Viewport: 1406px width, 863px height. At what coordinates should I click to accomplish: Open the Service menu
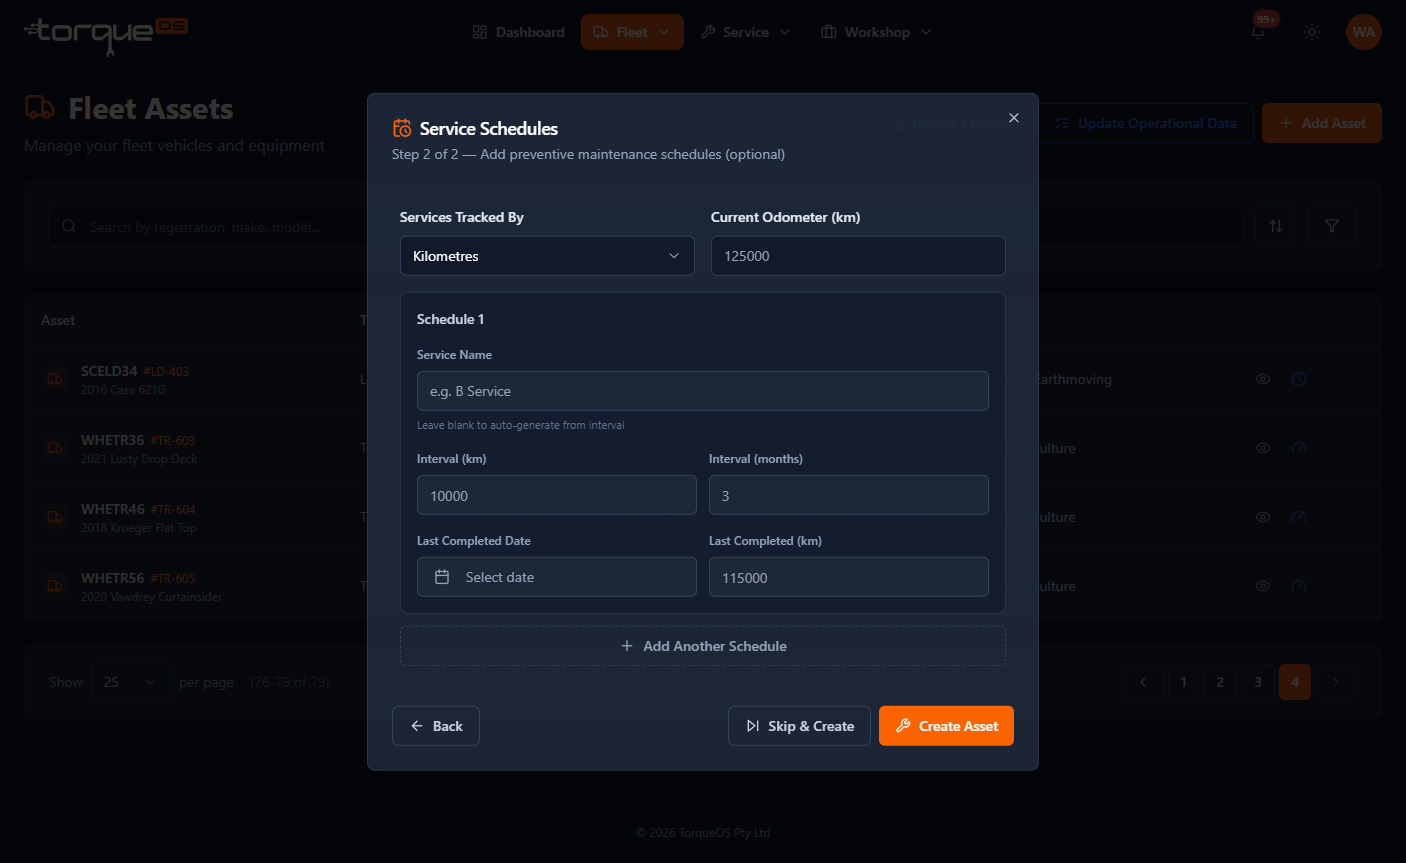(x=746, y=32)
